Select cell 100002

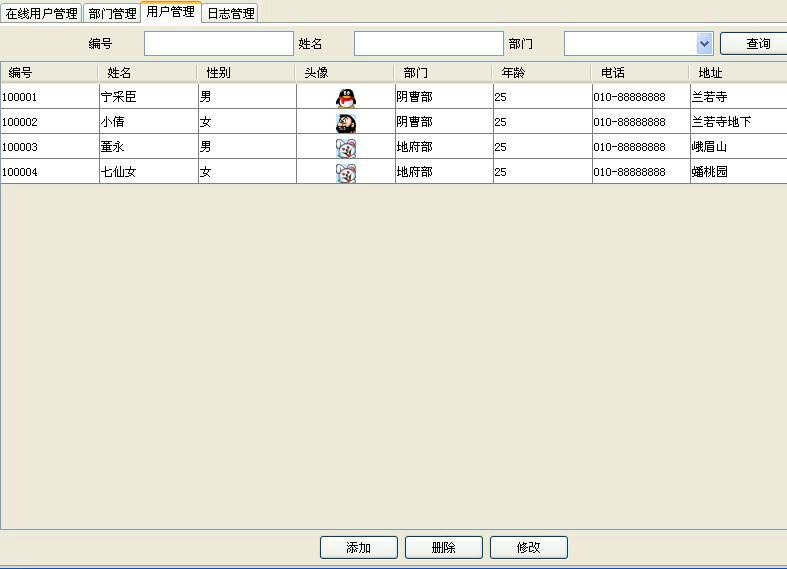[50, 121]
